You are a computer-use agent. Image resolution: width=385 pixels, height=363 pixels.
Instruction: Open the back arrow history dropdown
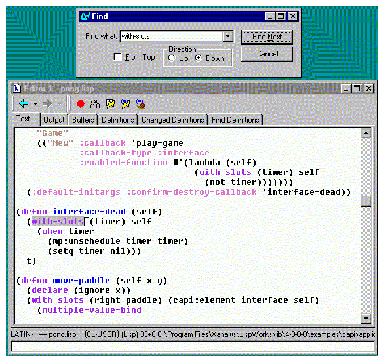pyautogui.click(x=35, y=104)
